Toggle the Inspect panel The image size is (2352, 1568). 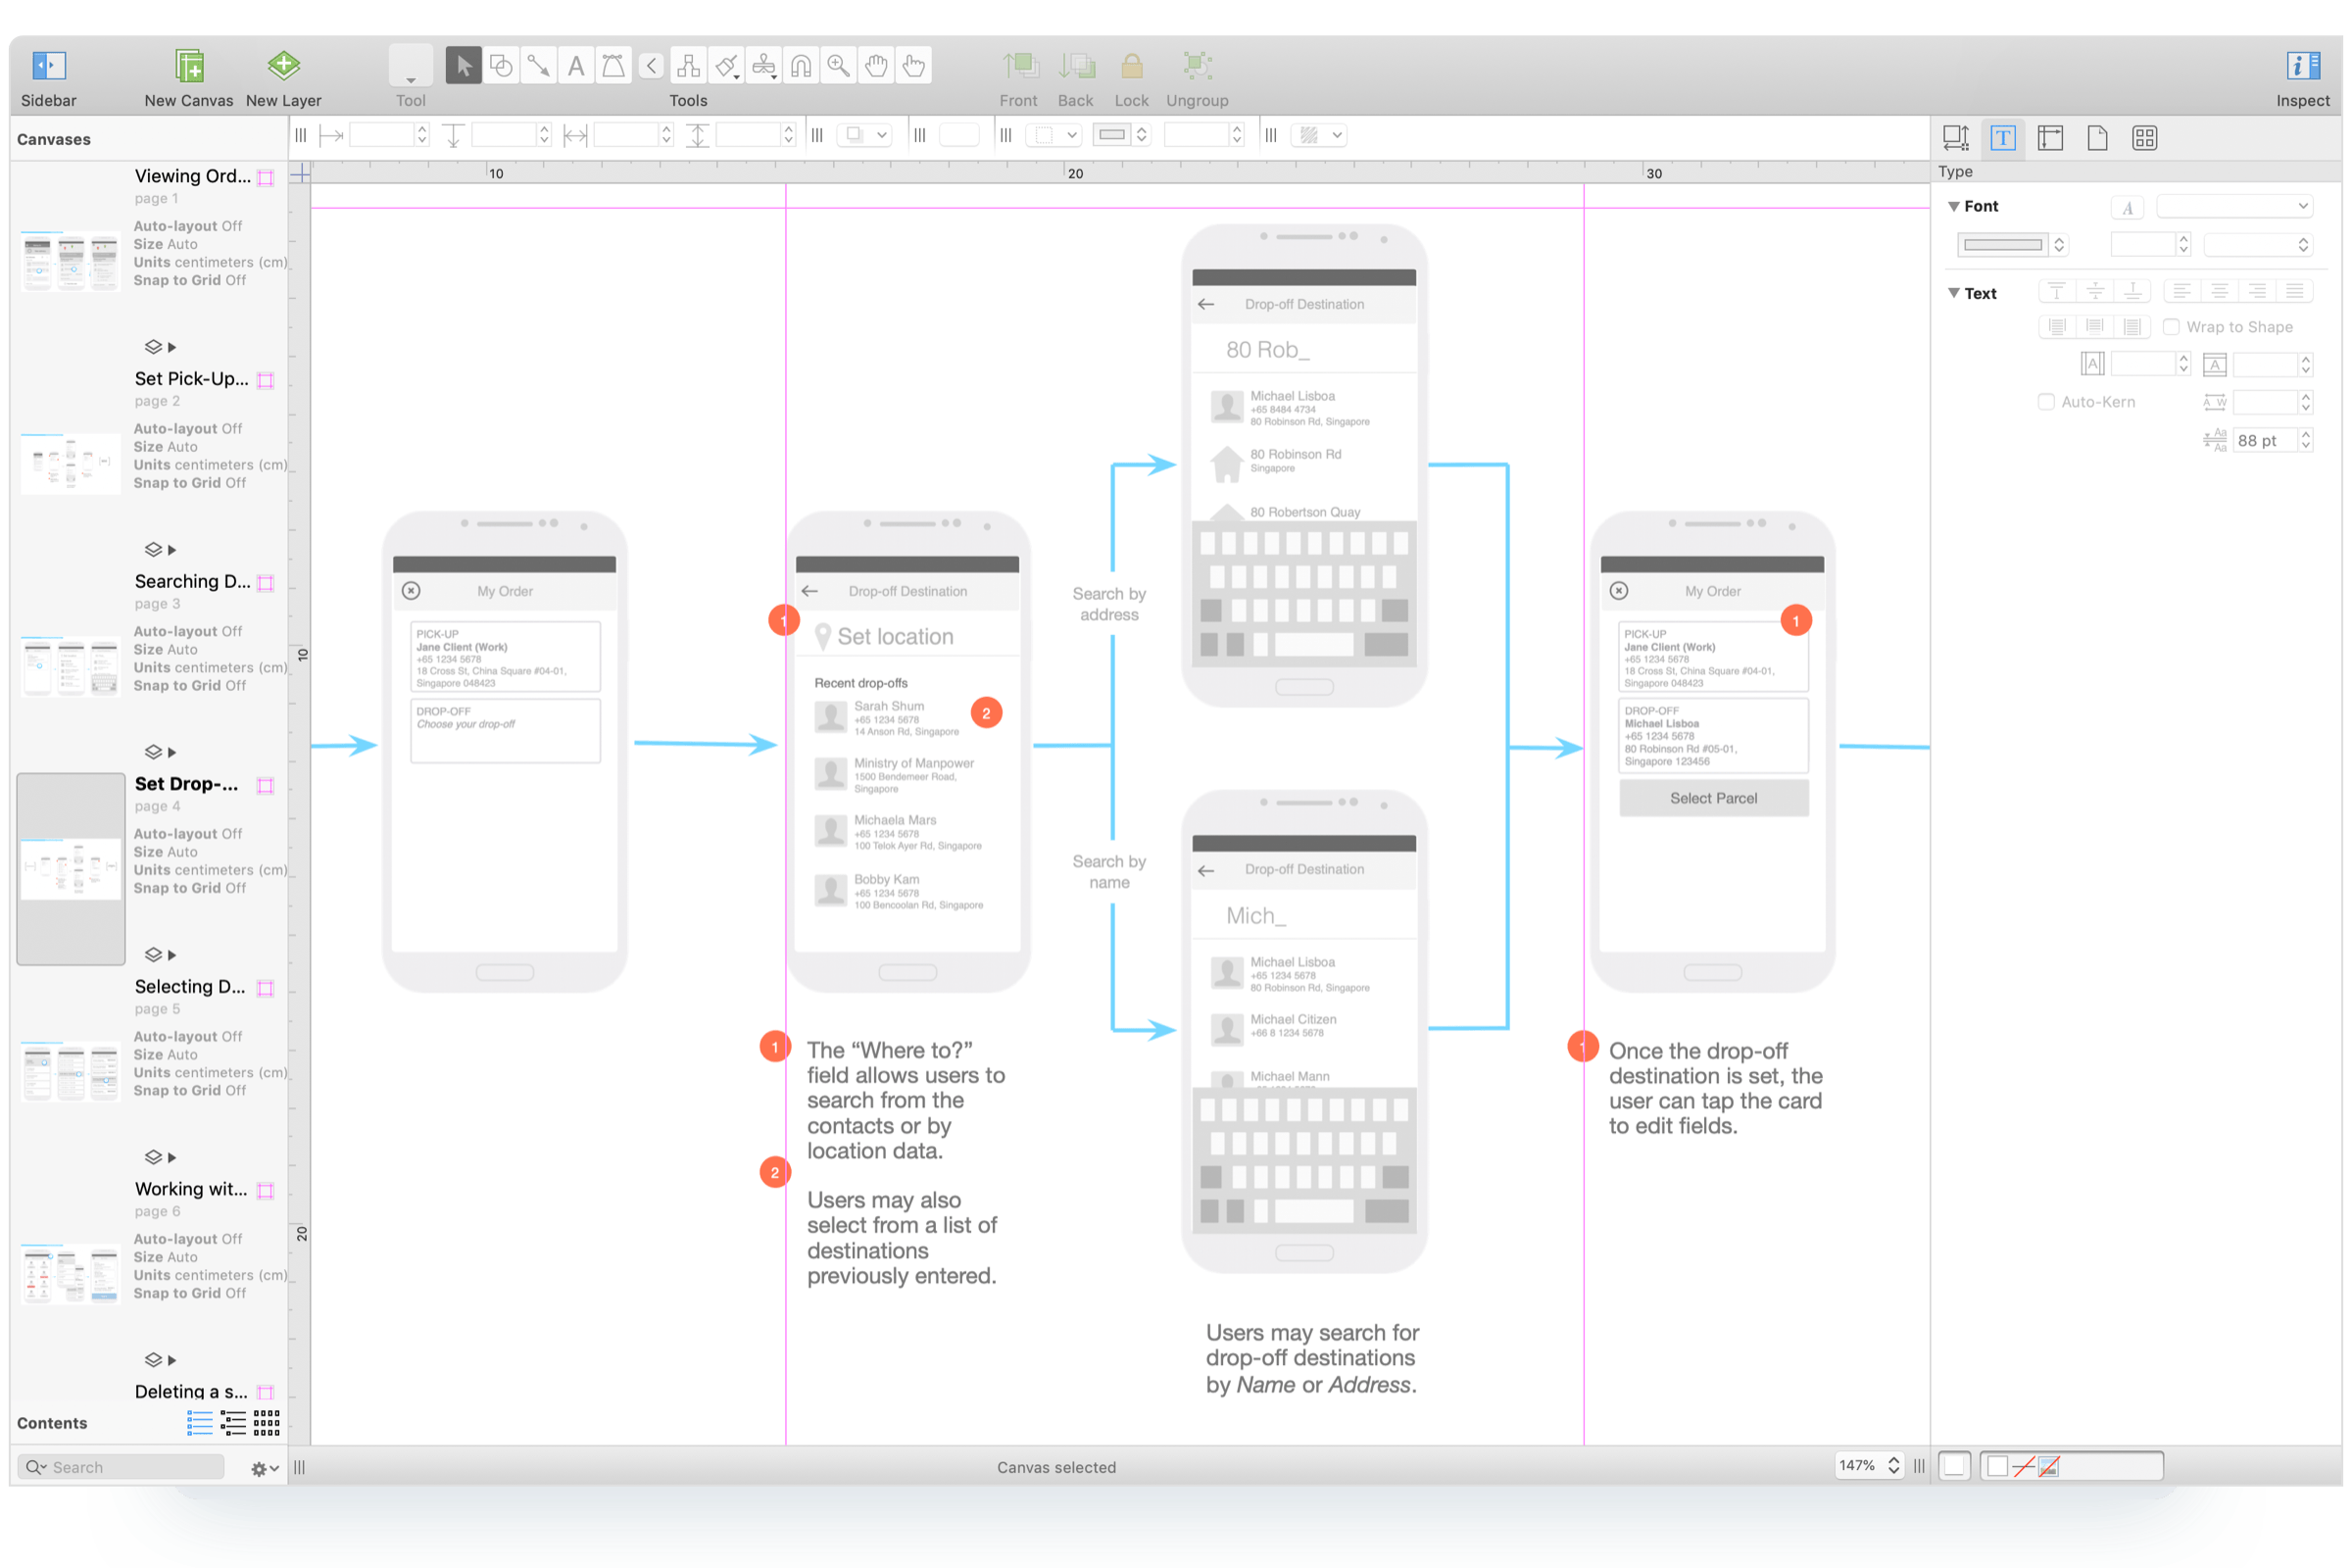pyautogui.click(x=2303, y=66)
